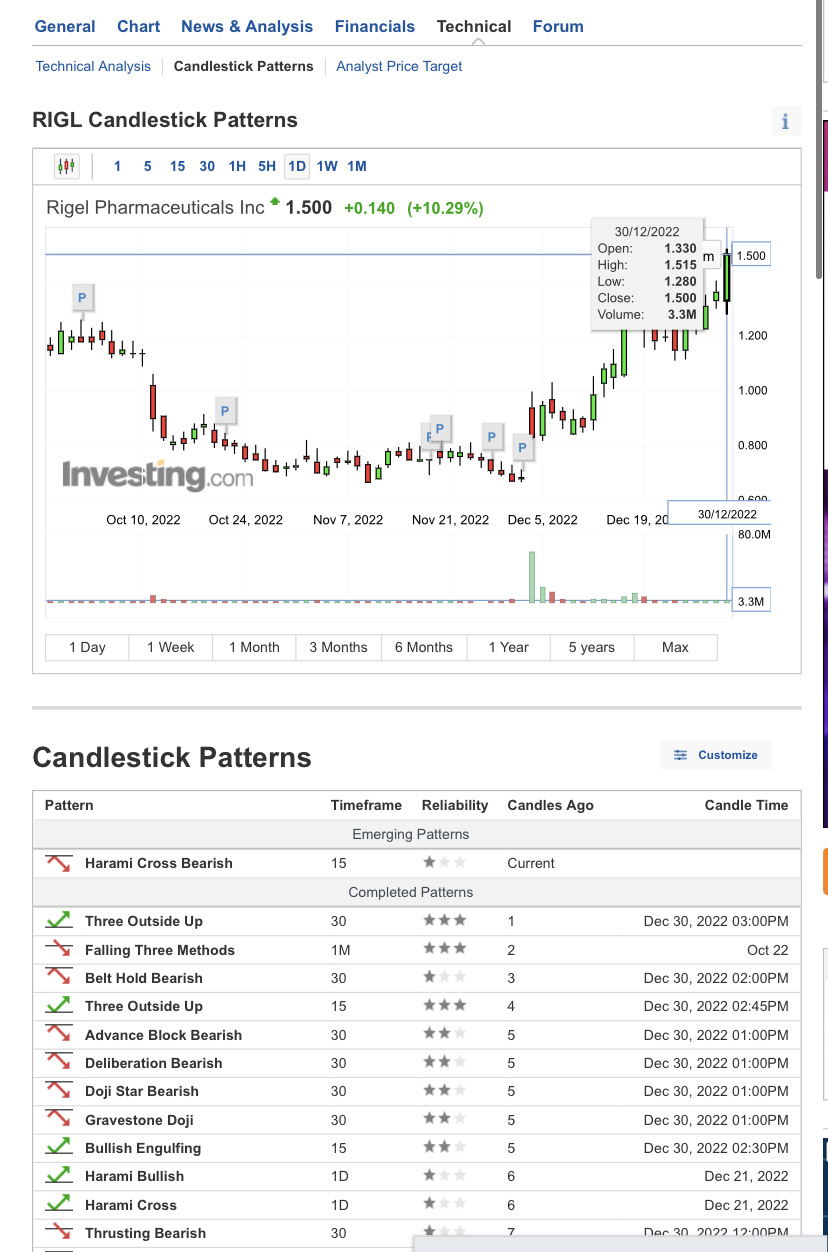Image resolution: width=828 pixels, height=1252 pixels.
Task: Click the Gravestone Doji pattern name
Action: (x=139, y=1120)
